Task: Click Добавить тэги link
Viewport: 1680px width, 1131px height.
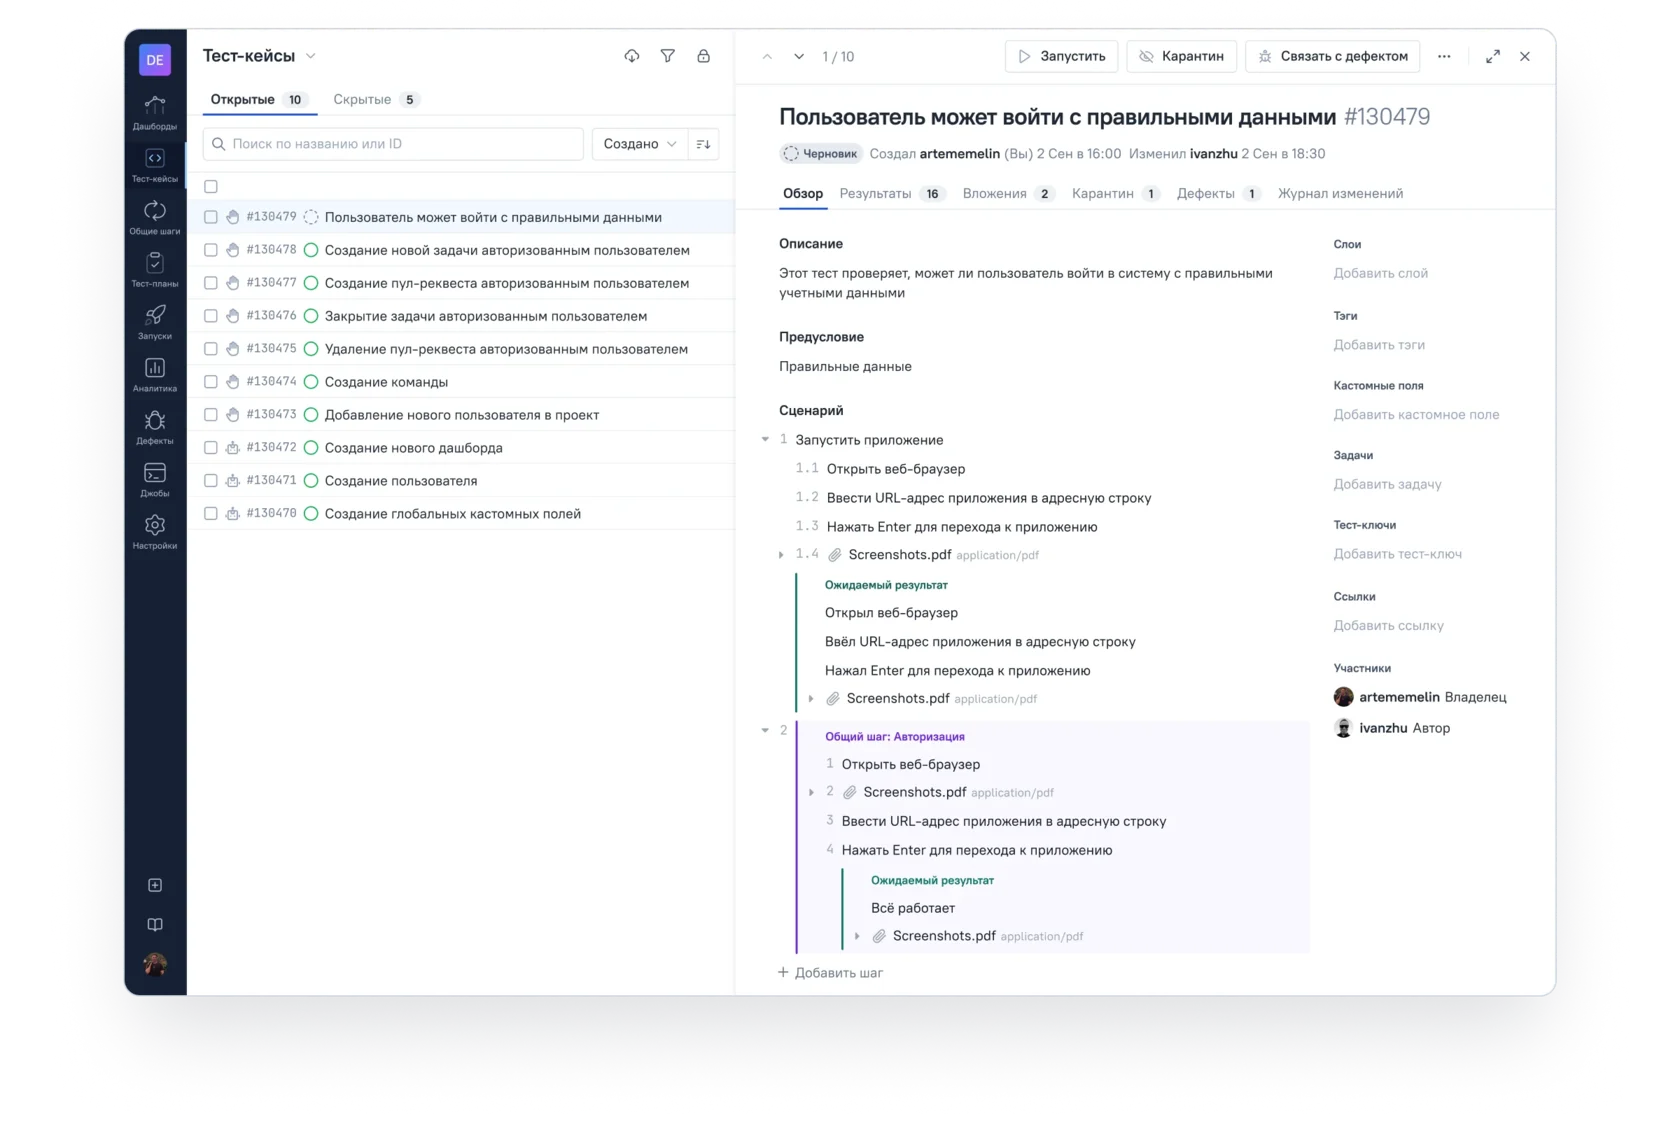Action: click(x=1380, y=346)
